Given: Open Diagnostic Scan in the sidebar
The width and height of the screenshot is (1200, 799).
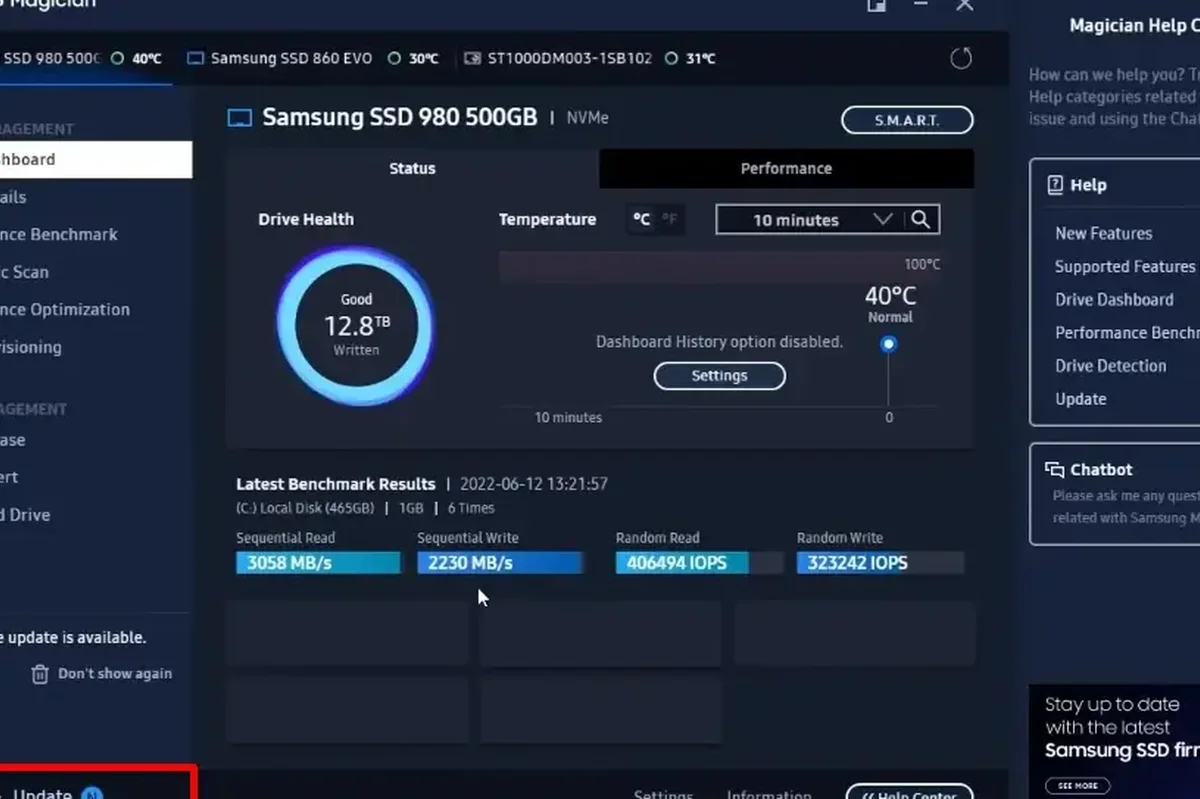Looking at the screenshot, I should coord(24,272).
